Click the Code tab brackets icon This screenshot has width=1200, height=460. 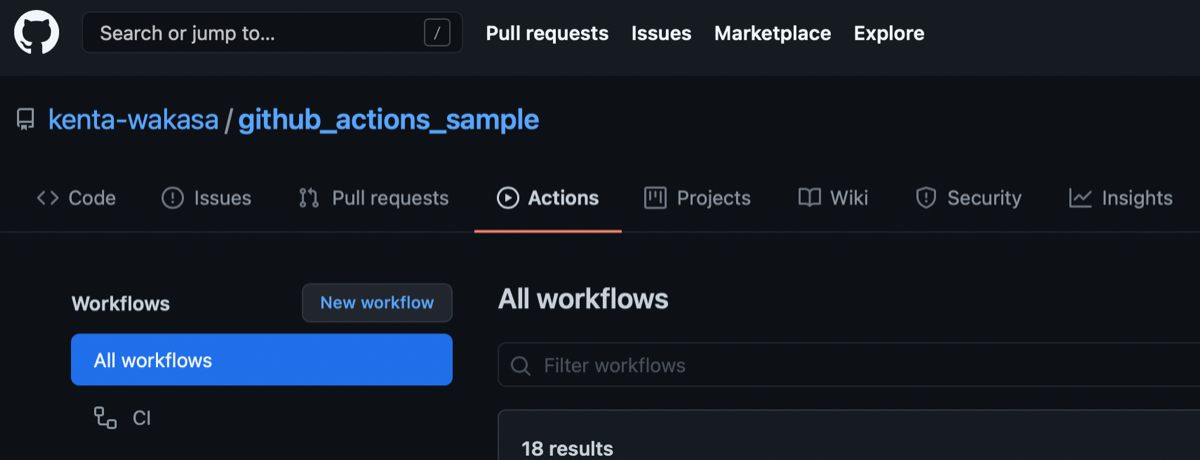point(47,198)
